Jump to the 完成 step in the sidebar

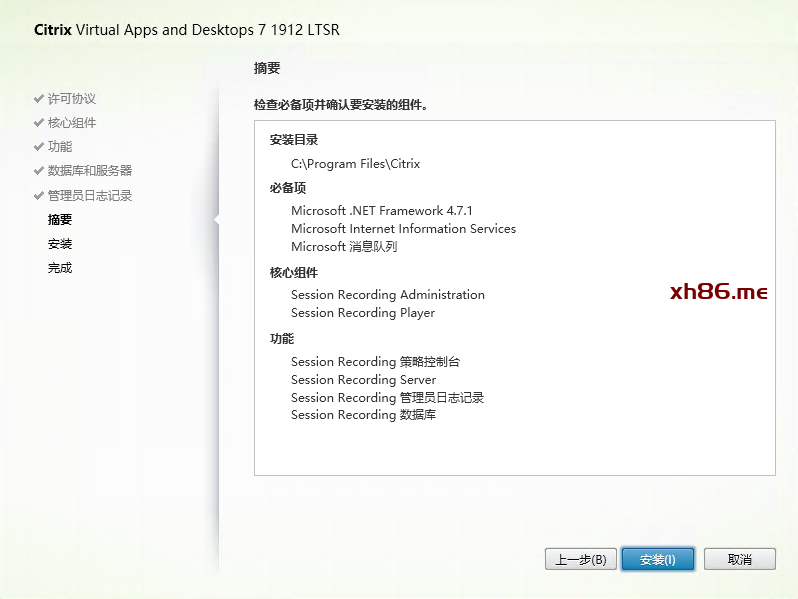[60, 268]
